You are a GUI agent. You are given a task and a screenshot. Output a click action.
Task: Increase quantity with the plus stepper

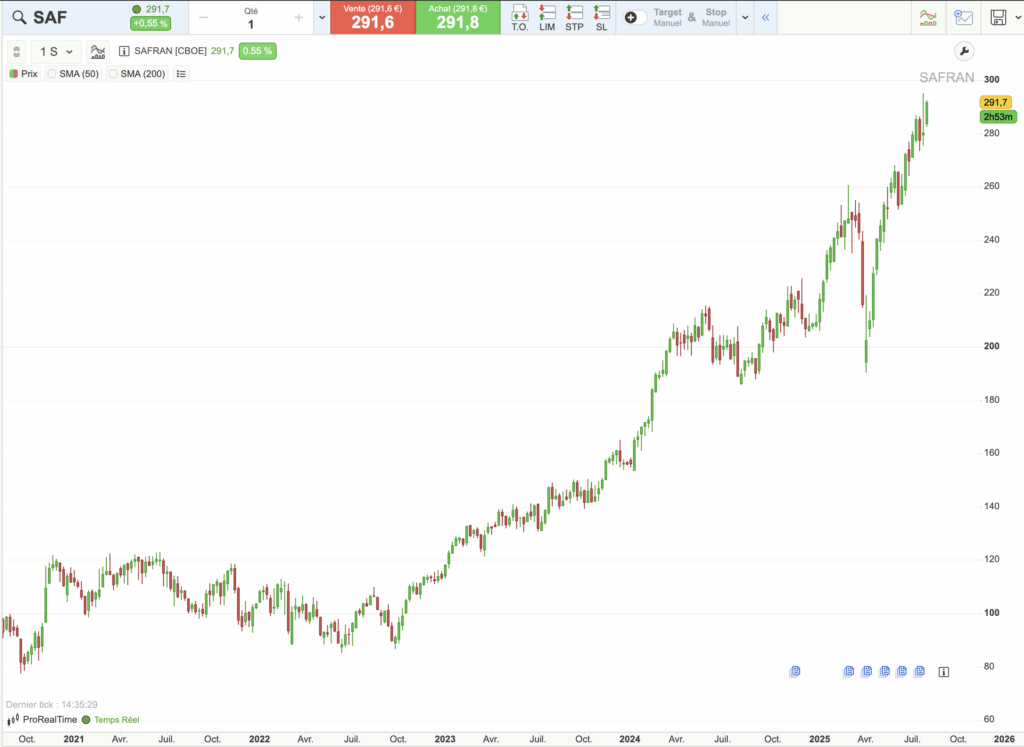298,17
